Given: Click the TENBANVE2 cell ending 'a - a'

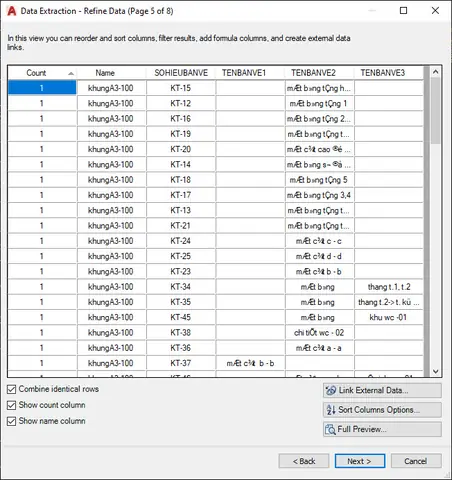Looking at the screenshot, I should pyautogui.click(x=319, y=348).
